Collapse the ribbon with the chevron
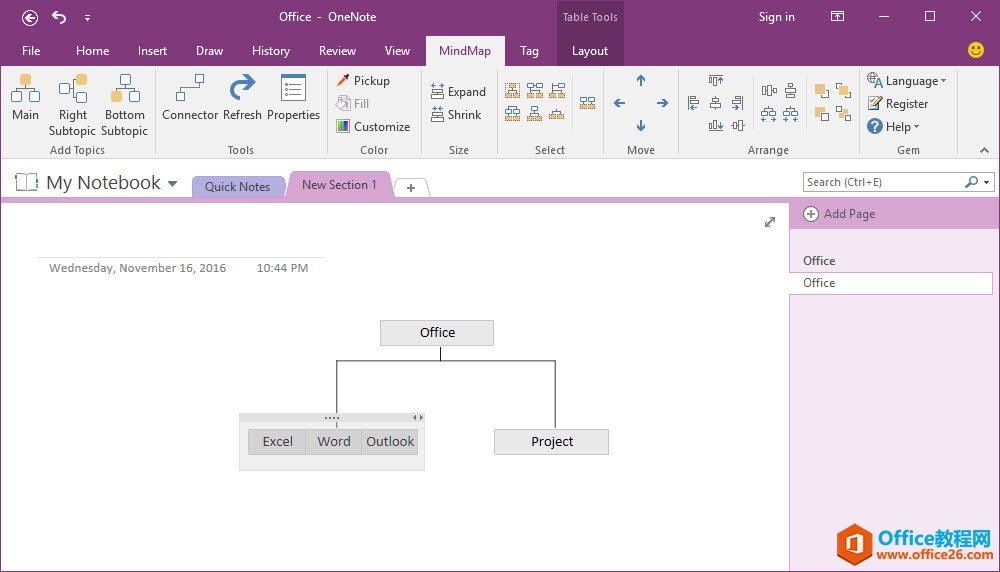 tap(984, 150)
